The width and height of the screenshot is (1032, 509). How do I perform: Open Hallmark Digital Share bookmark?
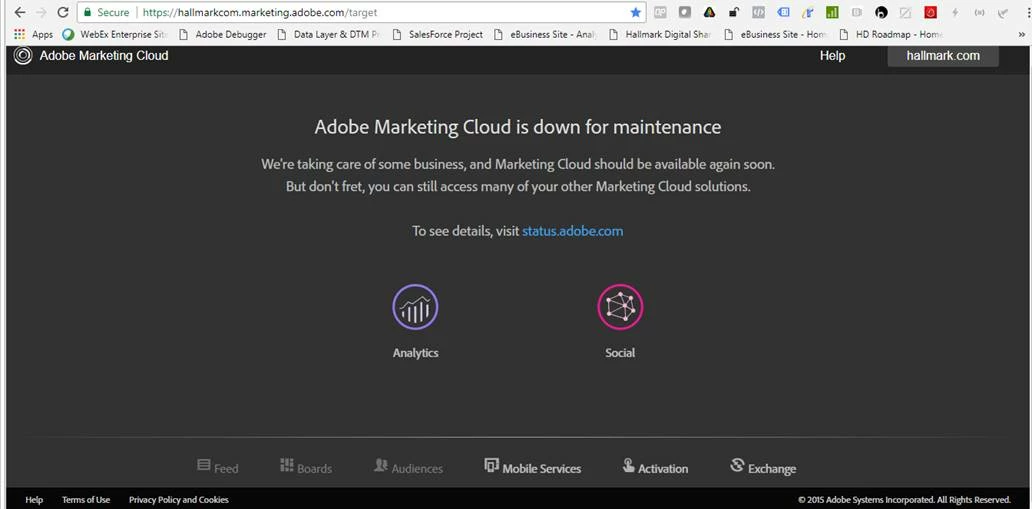pyautogui.click(x=661, y=34)
